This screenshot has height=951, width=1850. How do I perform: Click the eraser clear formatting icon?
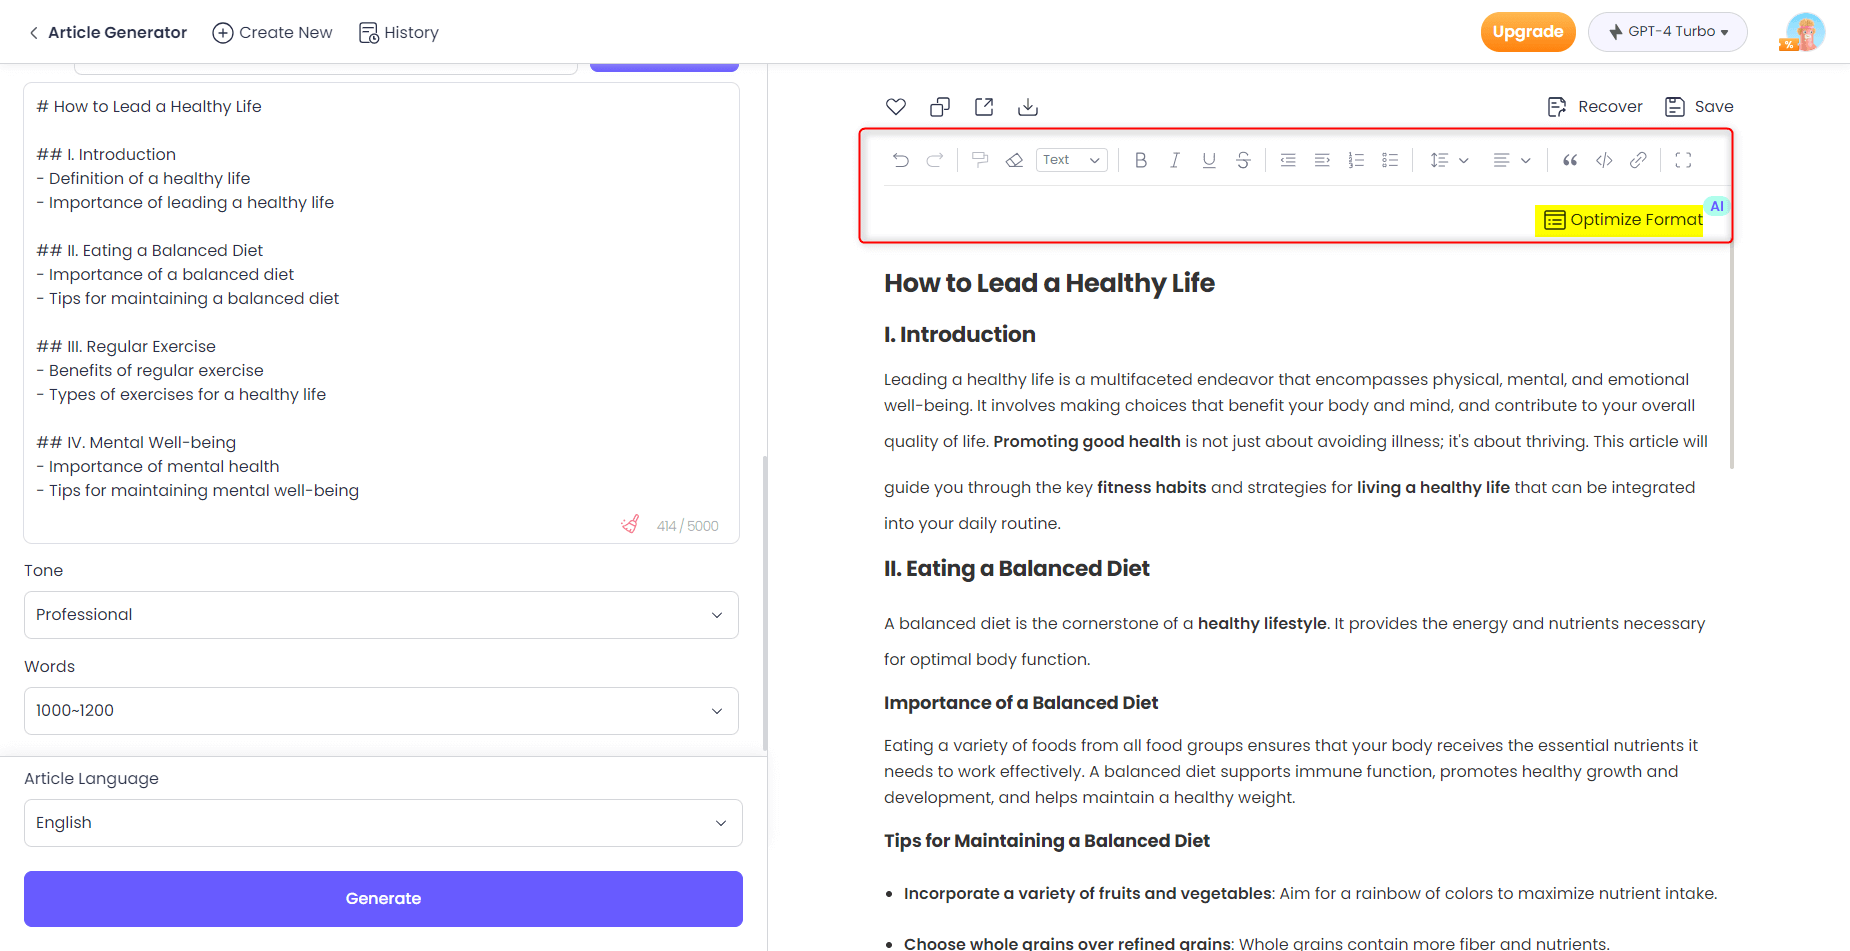point(1014,160)
